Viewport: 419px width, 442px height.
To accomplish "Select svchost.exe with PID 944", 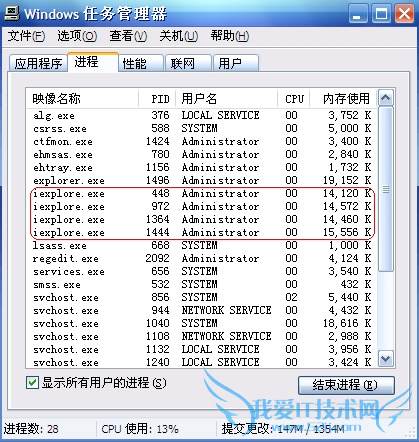I will pos(202,310).
